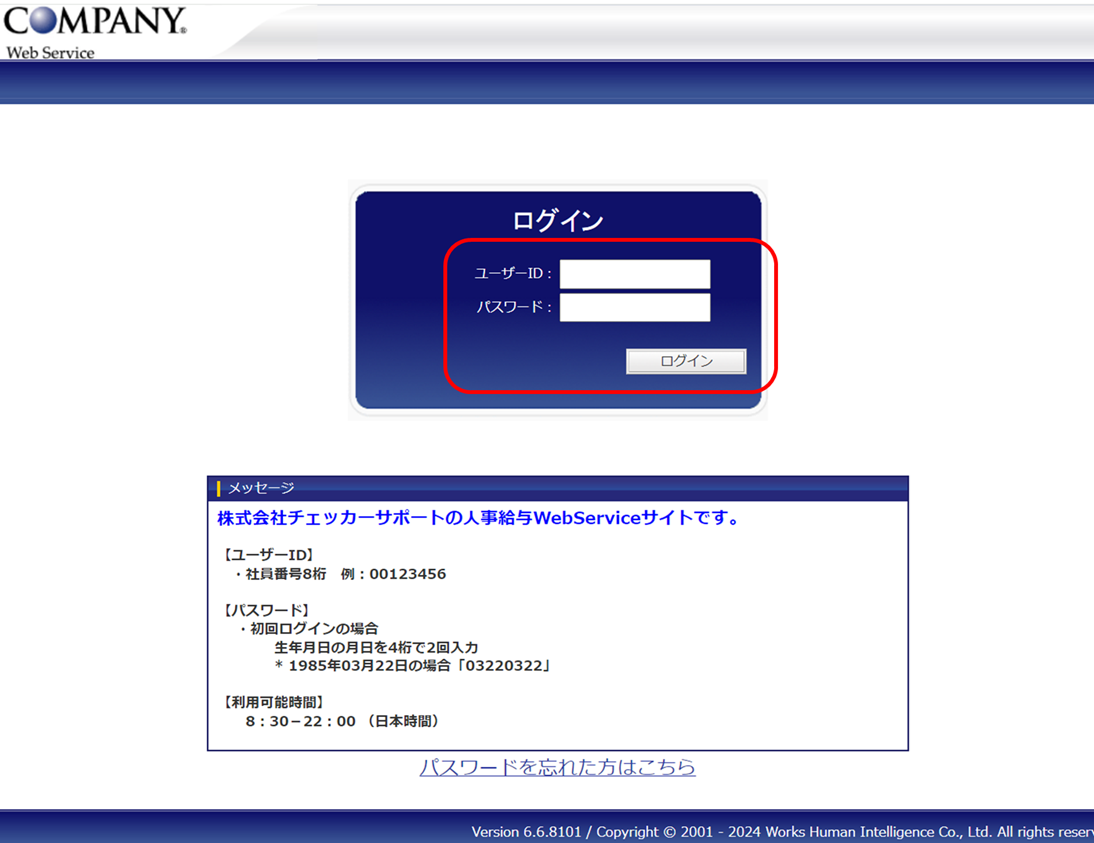Viewport: 1094px width, 843px height.
Task: Click the blue 株式会社チェッカーサポート headline
Action: tap(479, 518)
